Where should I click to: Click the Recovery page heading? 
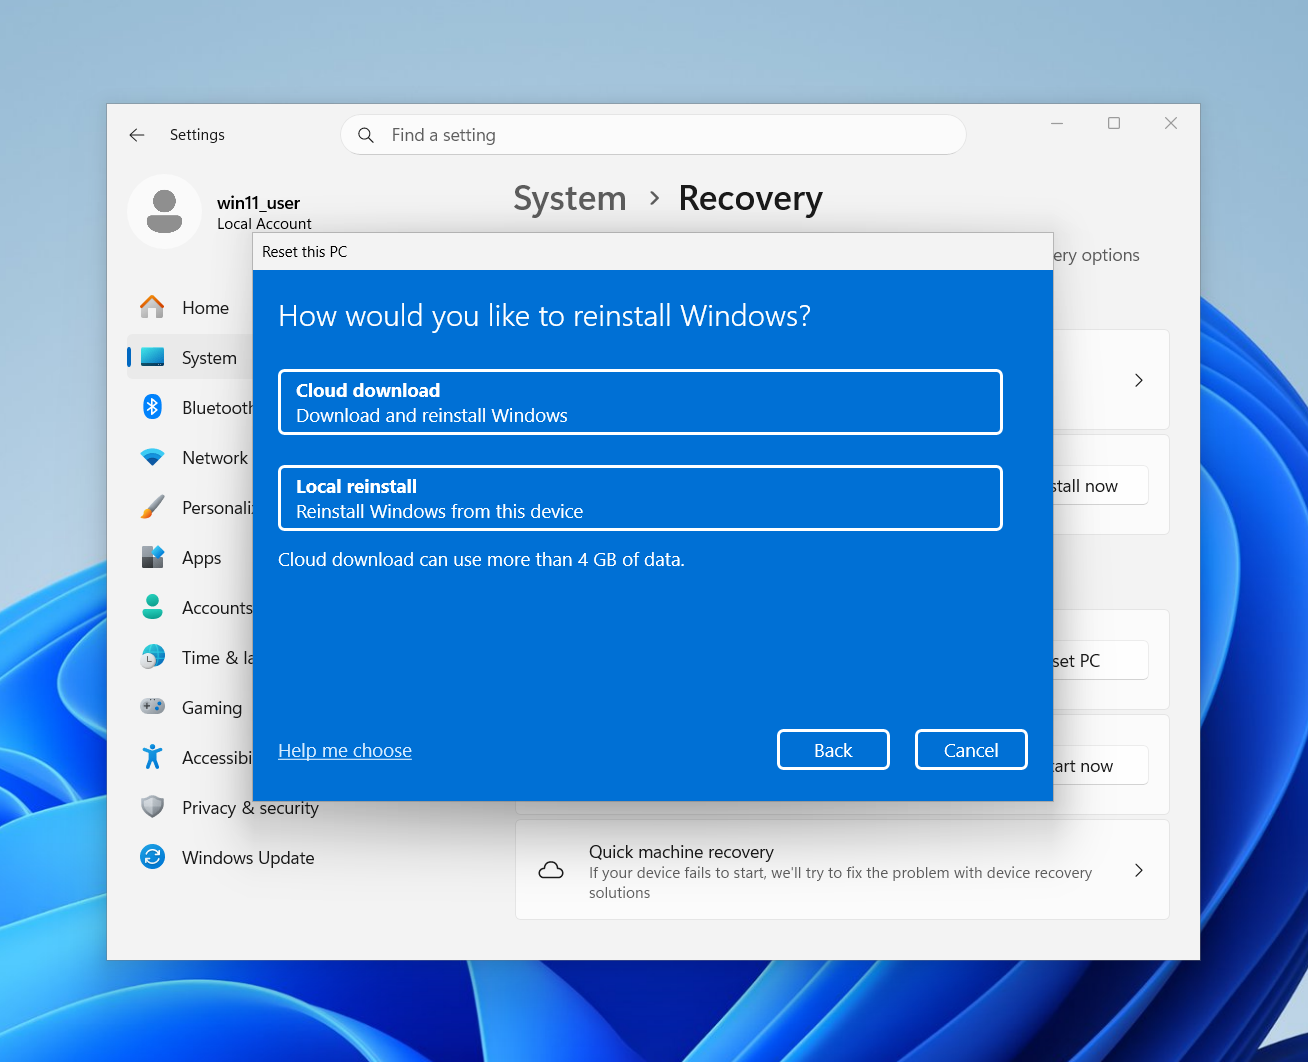pyautogui.click(x=750, y=198)
